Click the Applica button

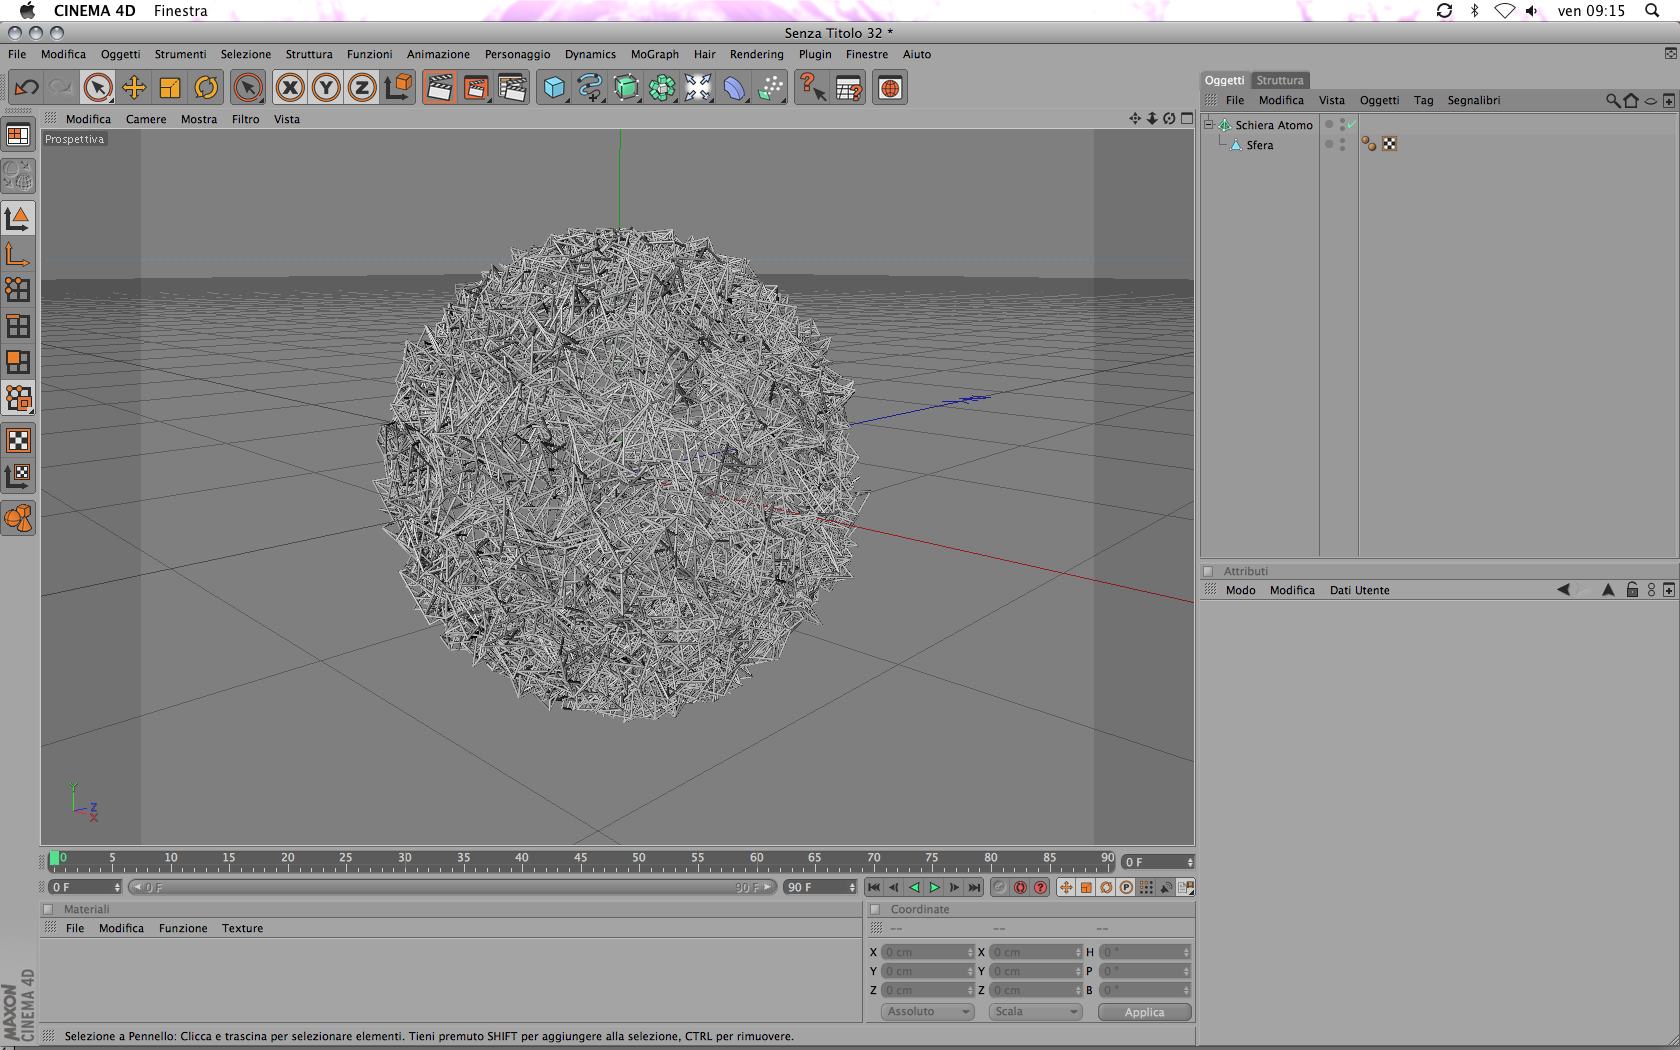pos(1145,1012)
